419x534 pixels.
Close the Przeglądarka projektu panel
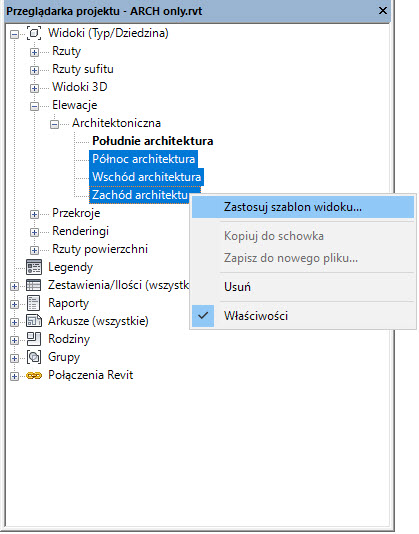[383, 11]
